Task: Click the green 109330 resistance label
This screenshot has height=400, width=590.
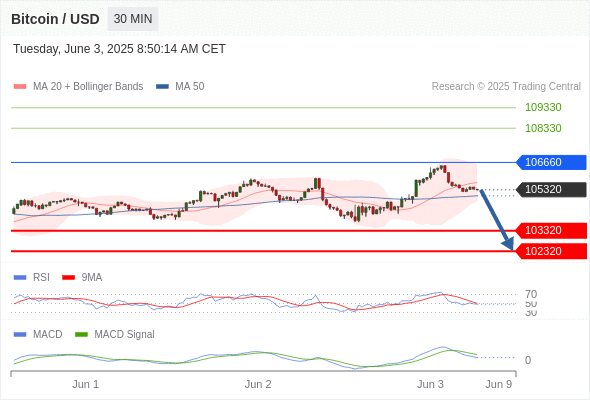Action: point(543,107)
